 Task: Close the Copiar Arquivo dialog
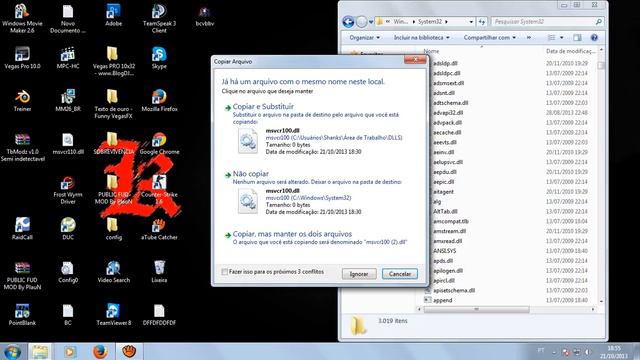(415, 60)
